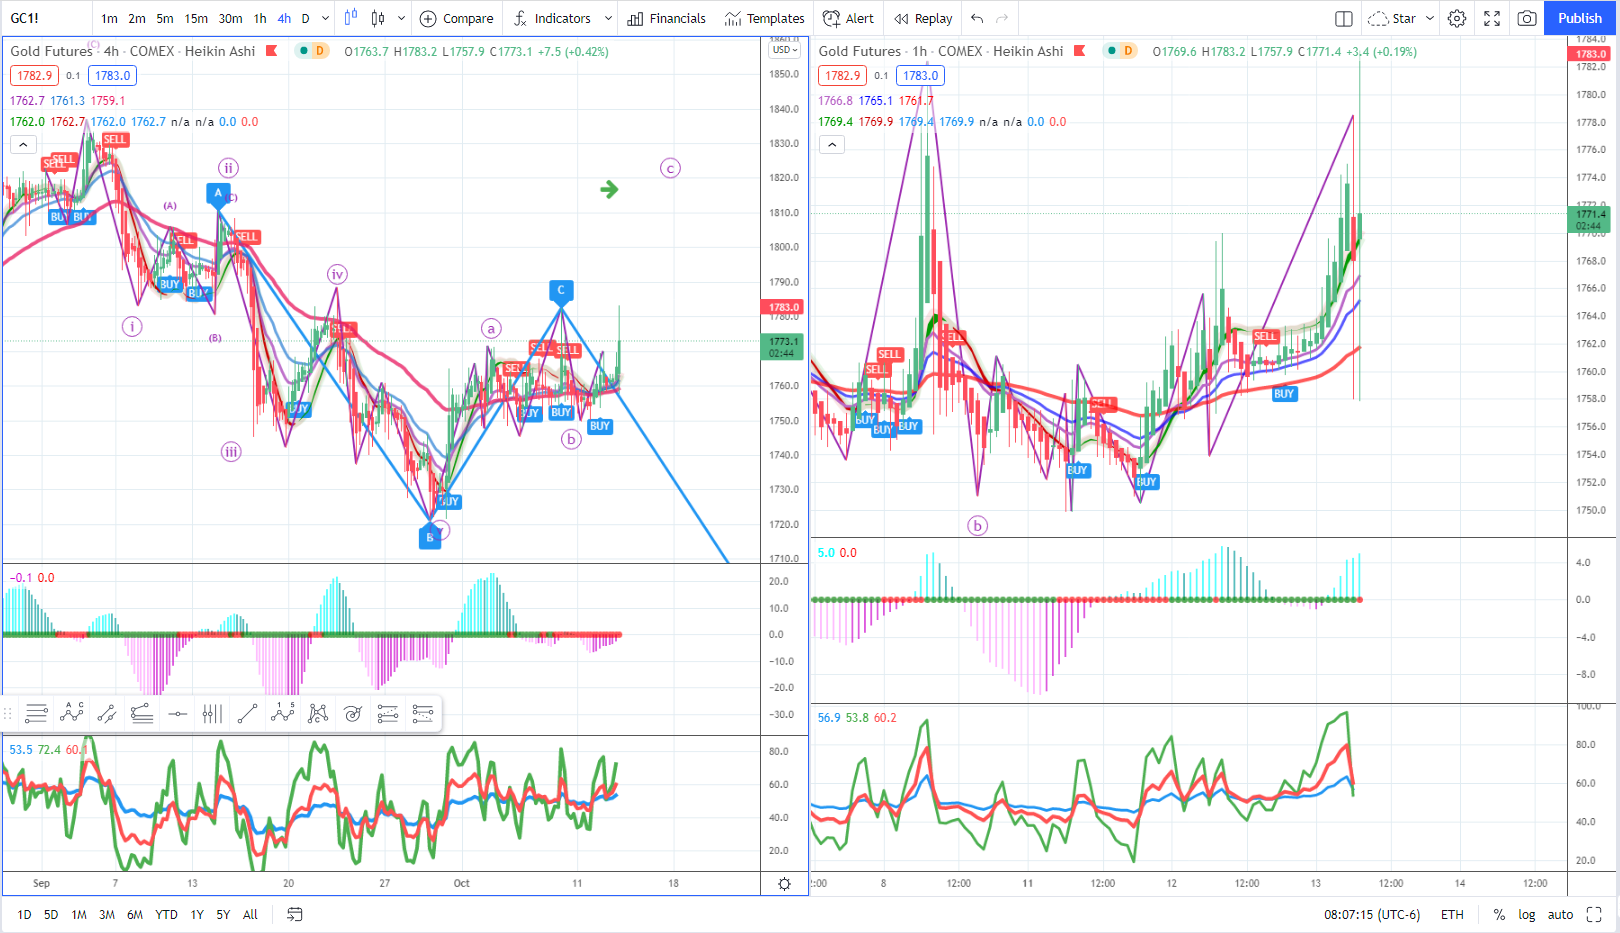Select the Fibonacci spiral tool
1620x933 pixels.
tap(353, 713)
